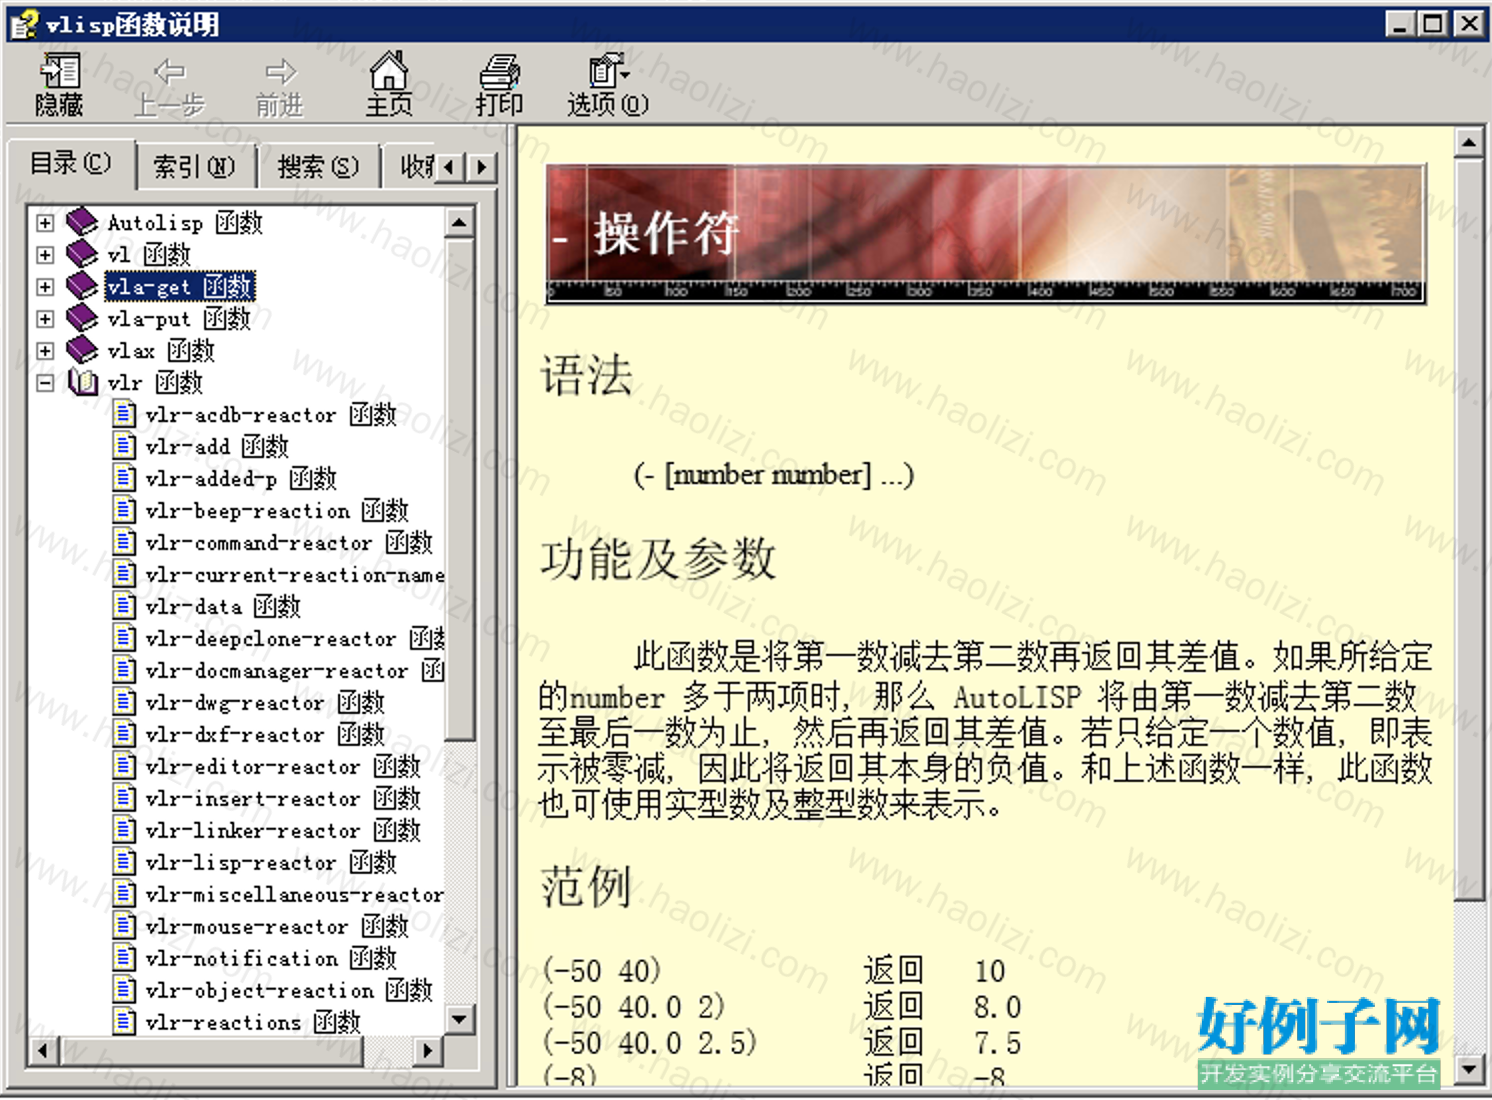Screen dimensions: 1492x1100
Task: Switch to the 搜索(S) search tab
Action: (318, 166)
